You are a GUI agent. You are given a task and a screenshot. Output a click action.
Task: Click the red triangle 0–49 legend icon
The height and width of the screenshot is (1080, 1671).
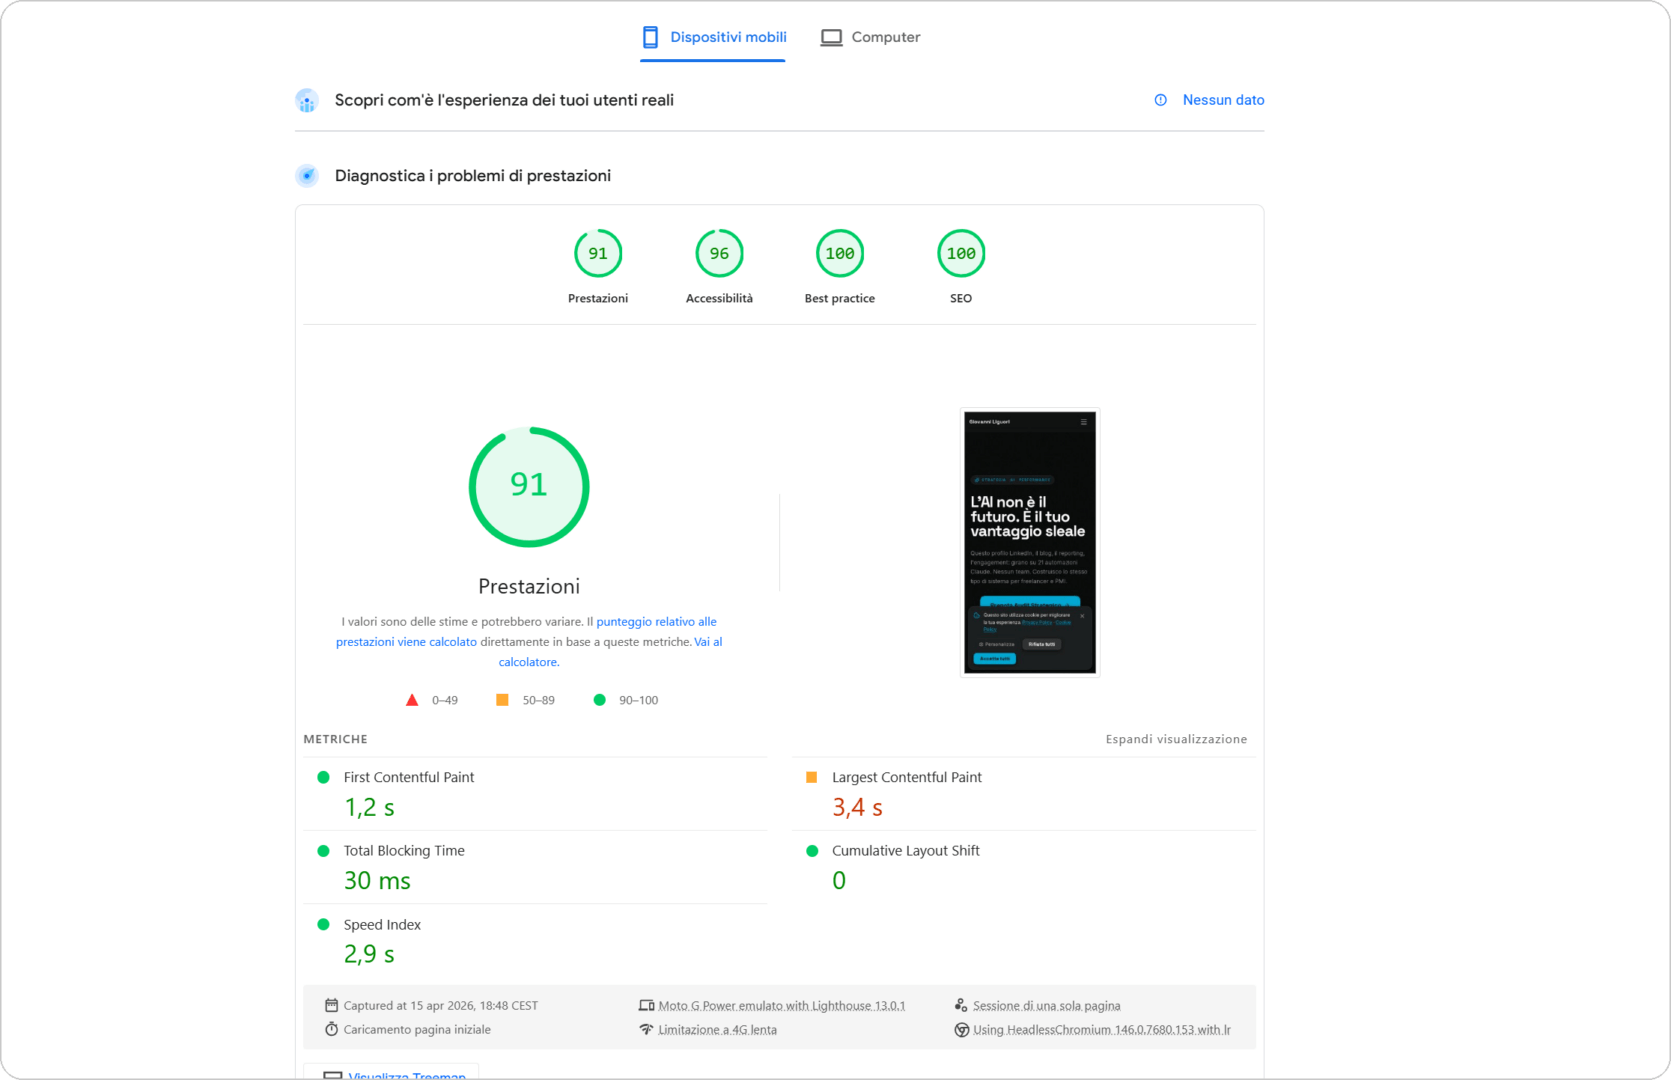[412, 700]
